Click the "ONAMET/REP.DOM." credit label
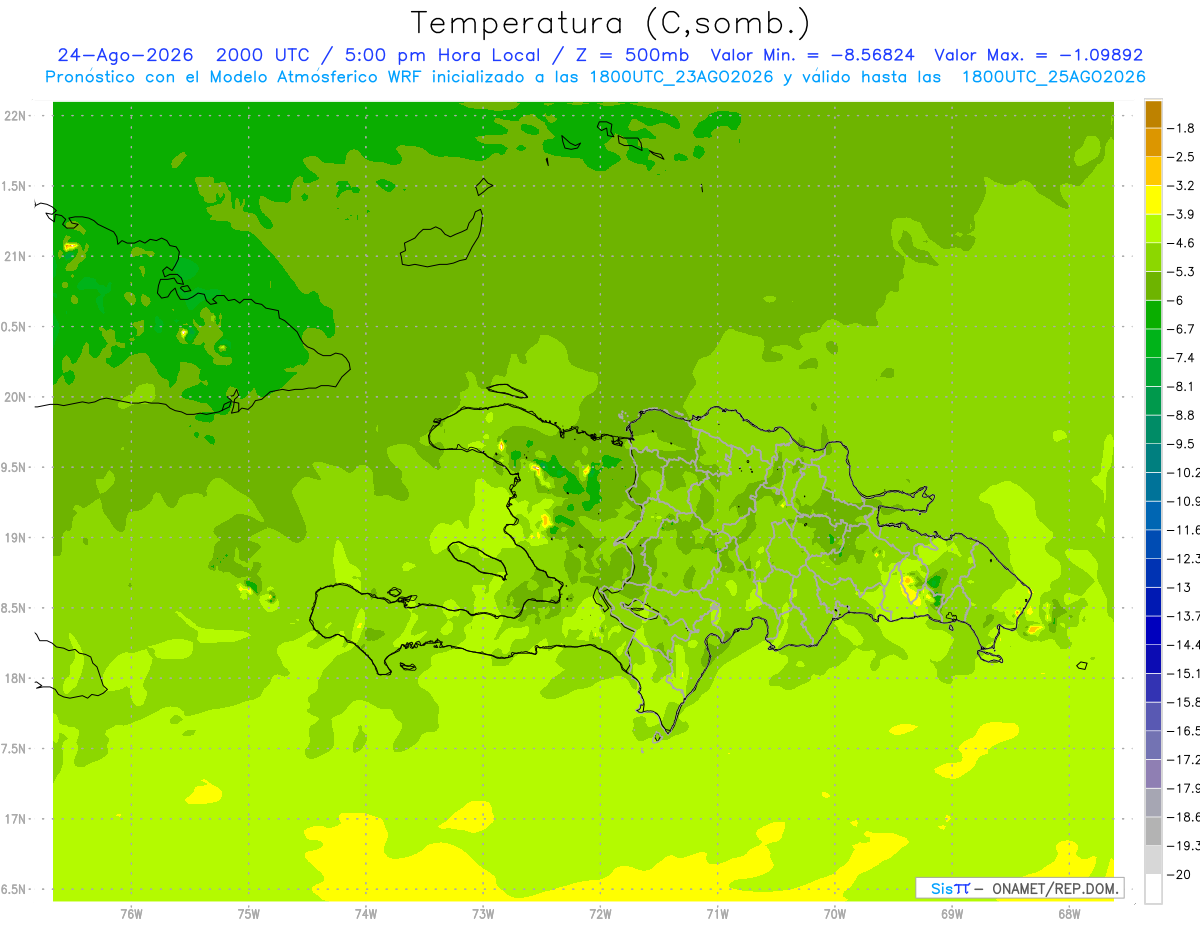 coord(1054,887)
